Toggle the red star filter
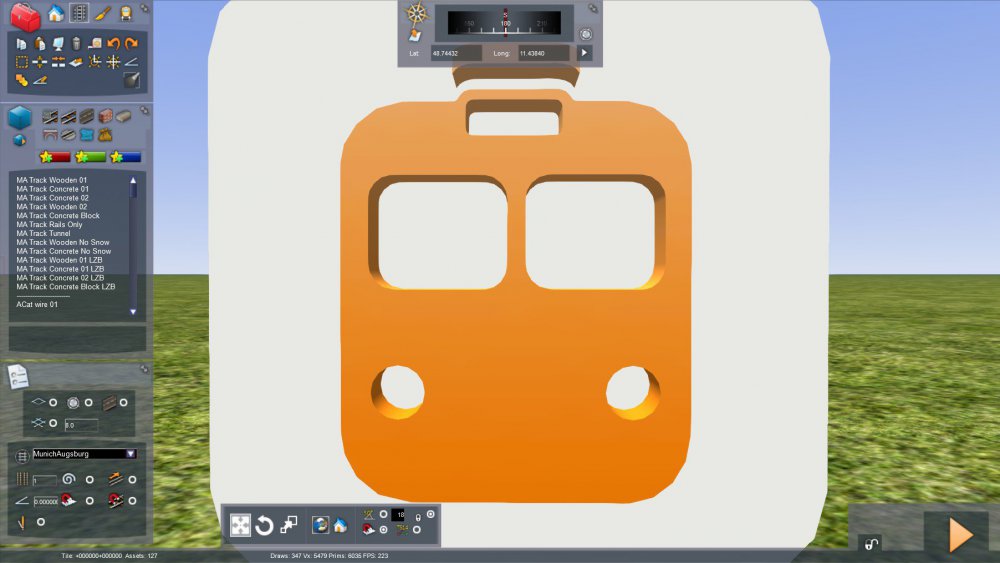The width and height of the screenshot is (1000, 563). click(x=55, y=157)
